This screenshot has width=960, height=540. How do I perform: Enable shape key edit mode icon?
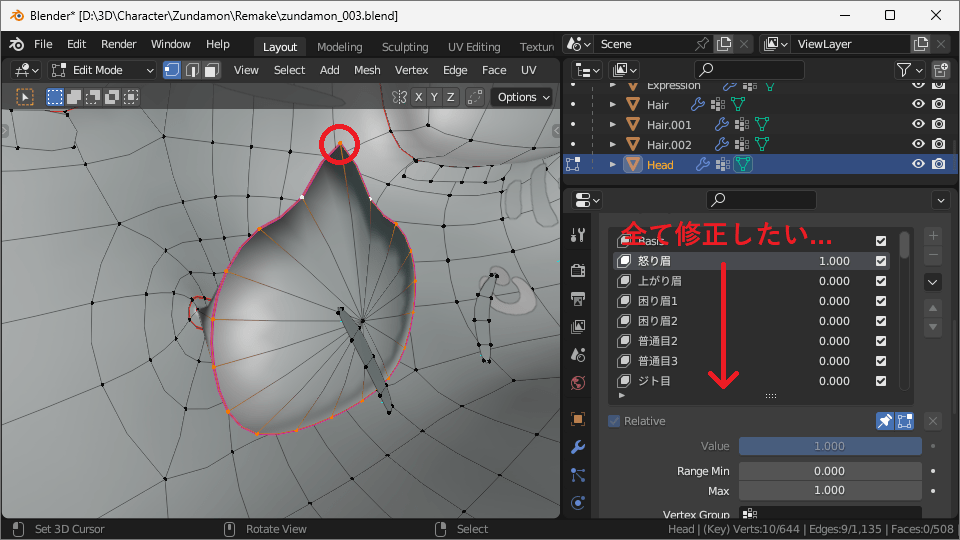coord(904,421)
